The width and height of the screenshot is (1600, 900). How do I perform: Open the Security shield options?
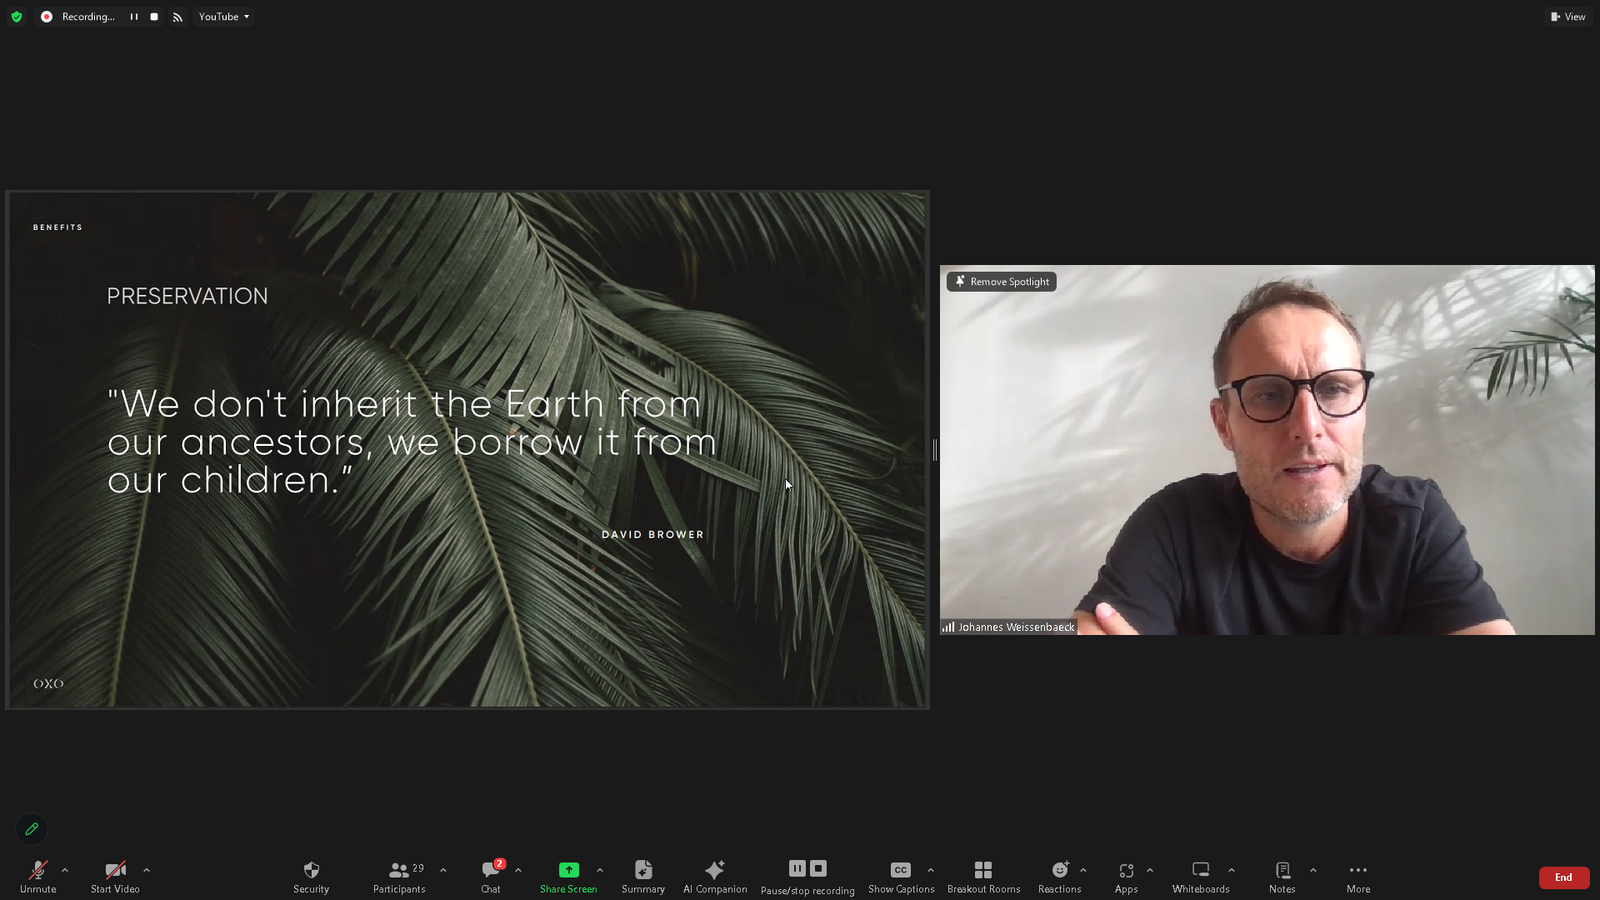pos(311,876)
